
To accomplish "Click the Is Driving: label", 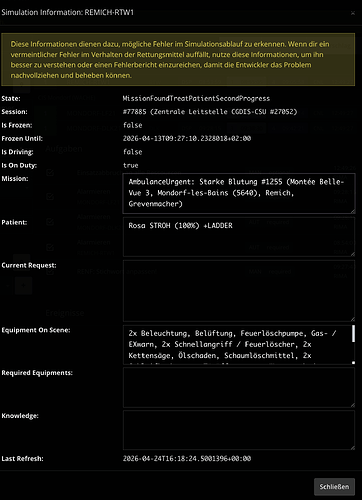I will [17, 152].
